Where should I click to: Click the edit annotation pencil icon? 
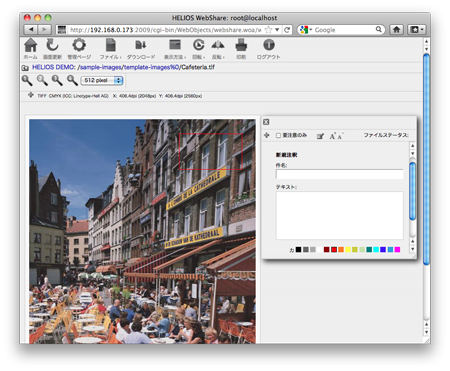[x=320, y=136]
